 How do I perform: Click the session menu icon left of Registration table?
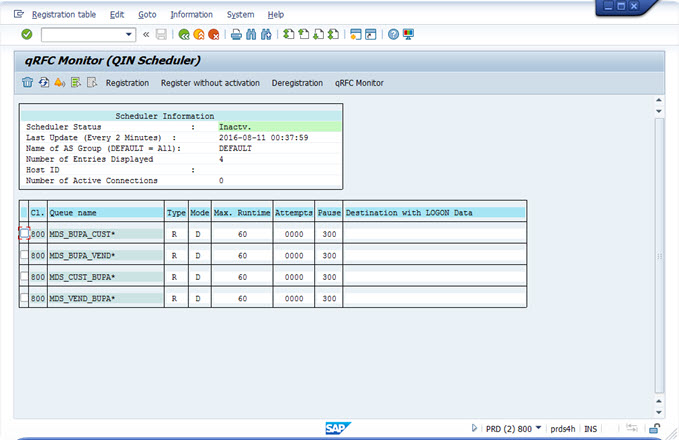(x=19, y=14)
